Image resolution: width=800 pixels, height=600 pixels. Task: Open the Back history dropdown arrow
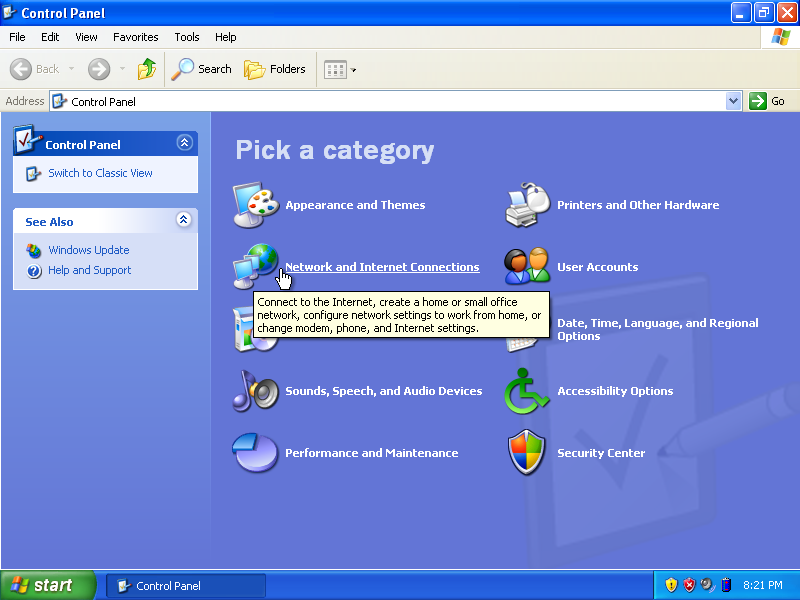click(71, 69)
